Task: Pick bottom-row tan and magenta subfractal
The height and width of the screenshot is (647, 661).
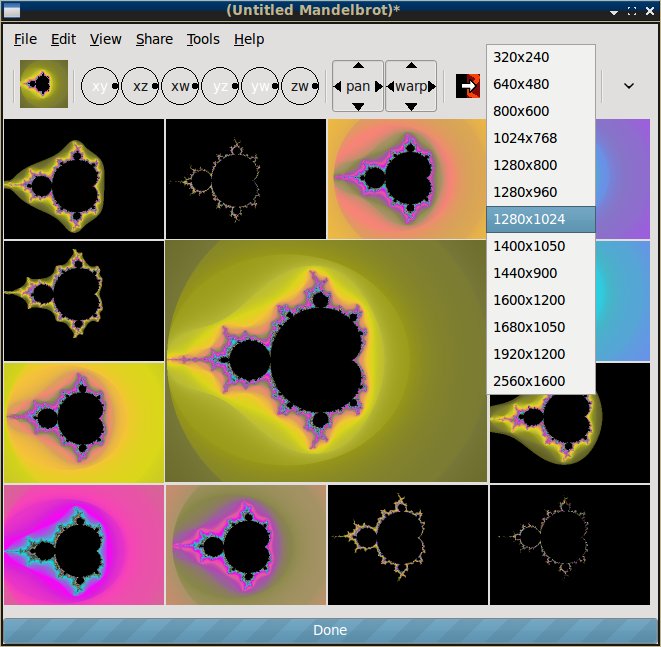Action: (x=246, y=545)
